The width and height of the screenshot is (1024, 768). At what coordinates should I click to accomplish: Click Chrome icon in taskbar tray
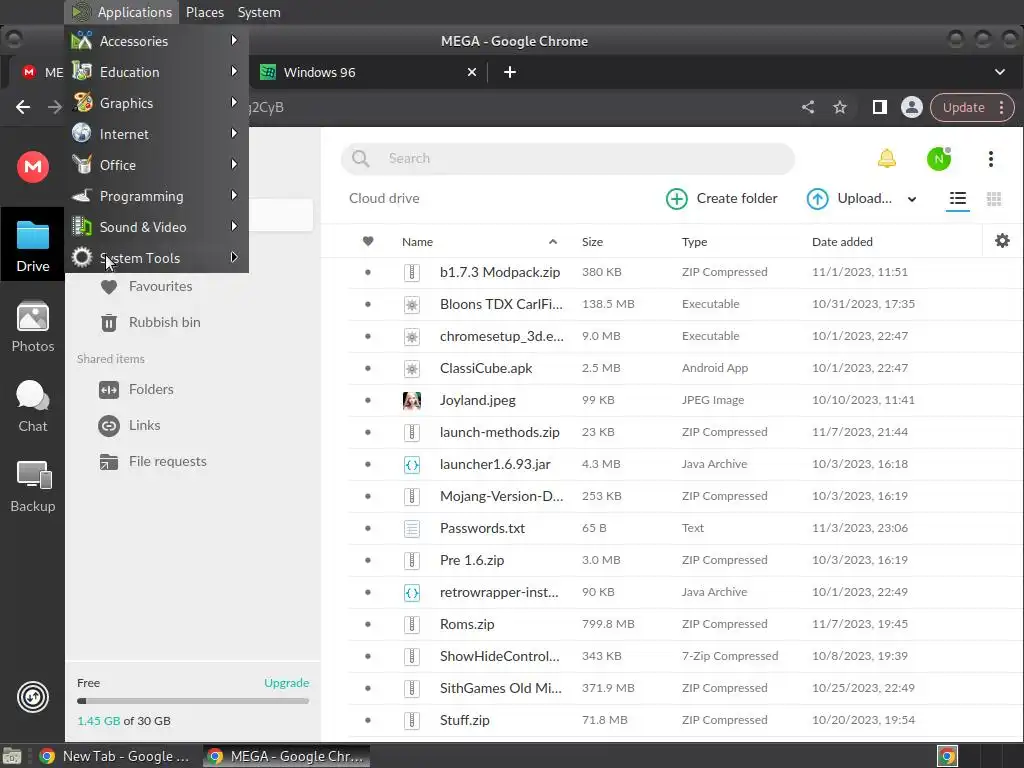(947, 756)
